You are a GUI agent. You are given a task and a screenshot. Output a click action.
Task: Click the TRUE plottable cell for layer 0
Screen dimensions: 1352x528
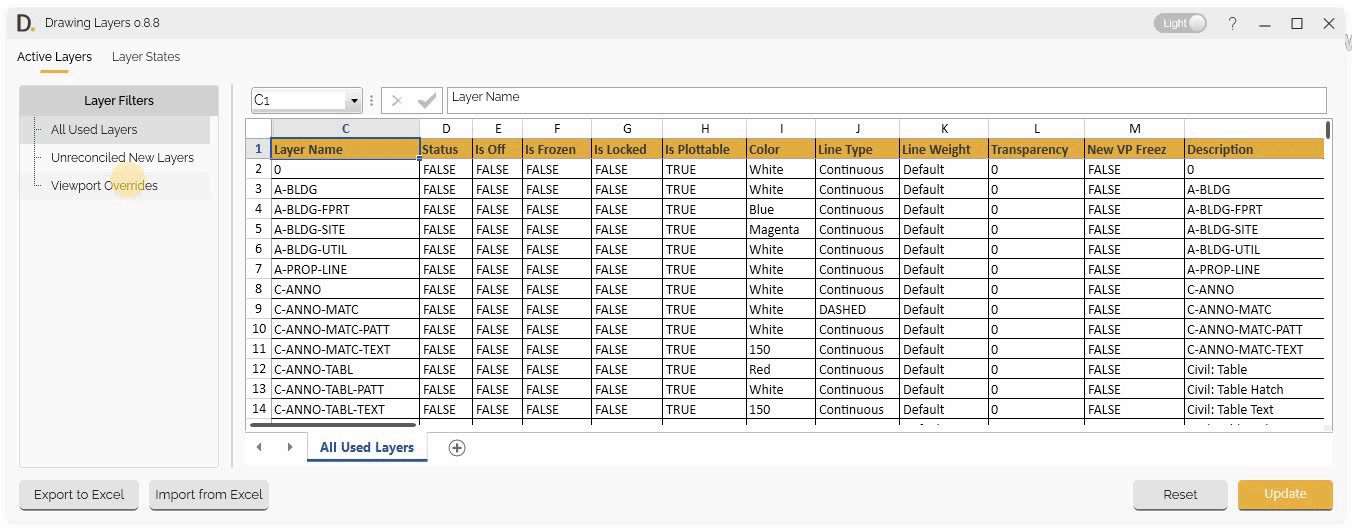click(704, 169)
